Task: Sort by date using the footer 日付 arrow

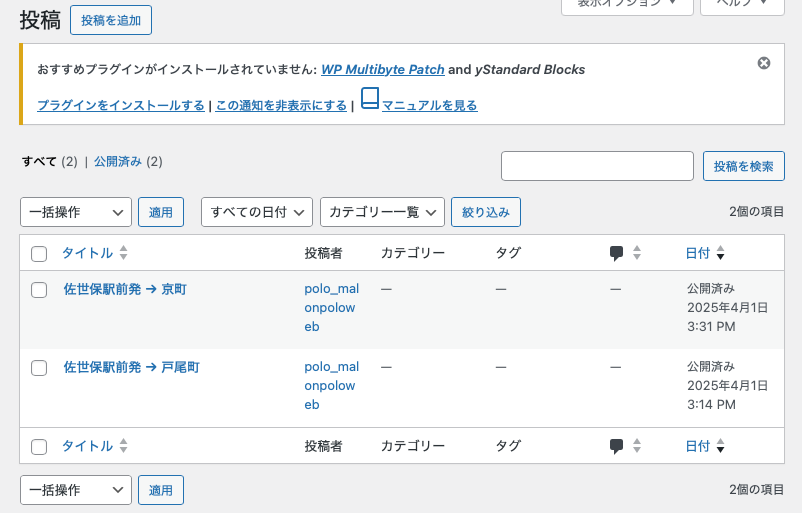Action: point(720,447)
